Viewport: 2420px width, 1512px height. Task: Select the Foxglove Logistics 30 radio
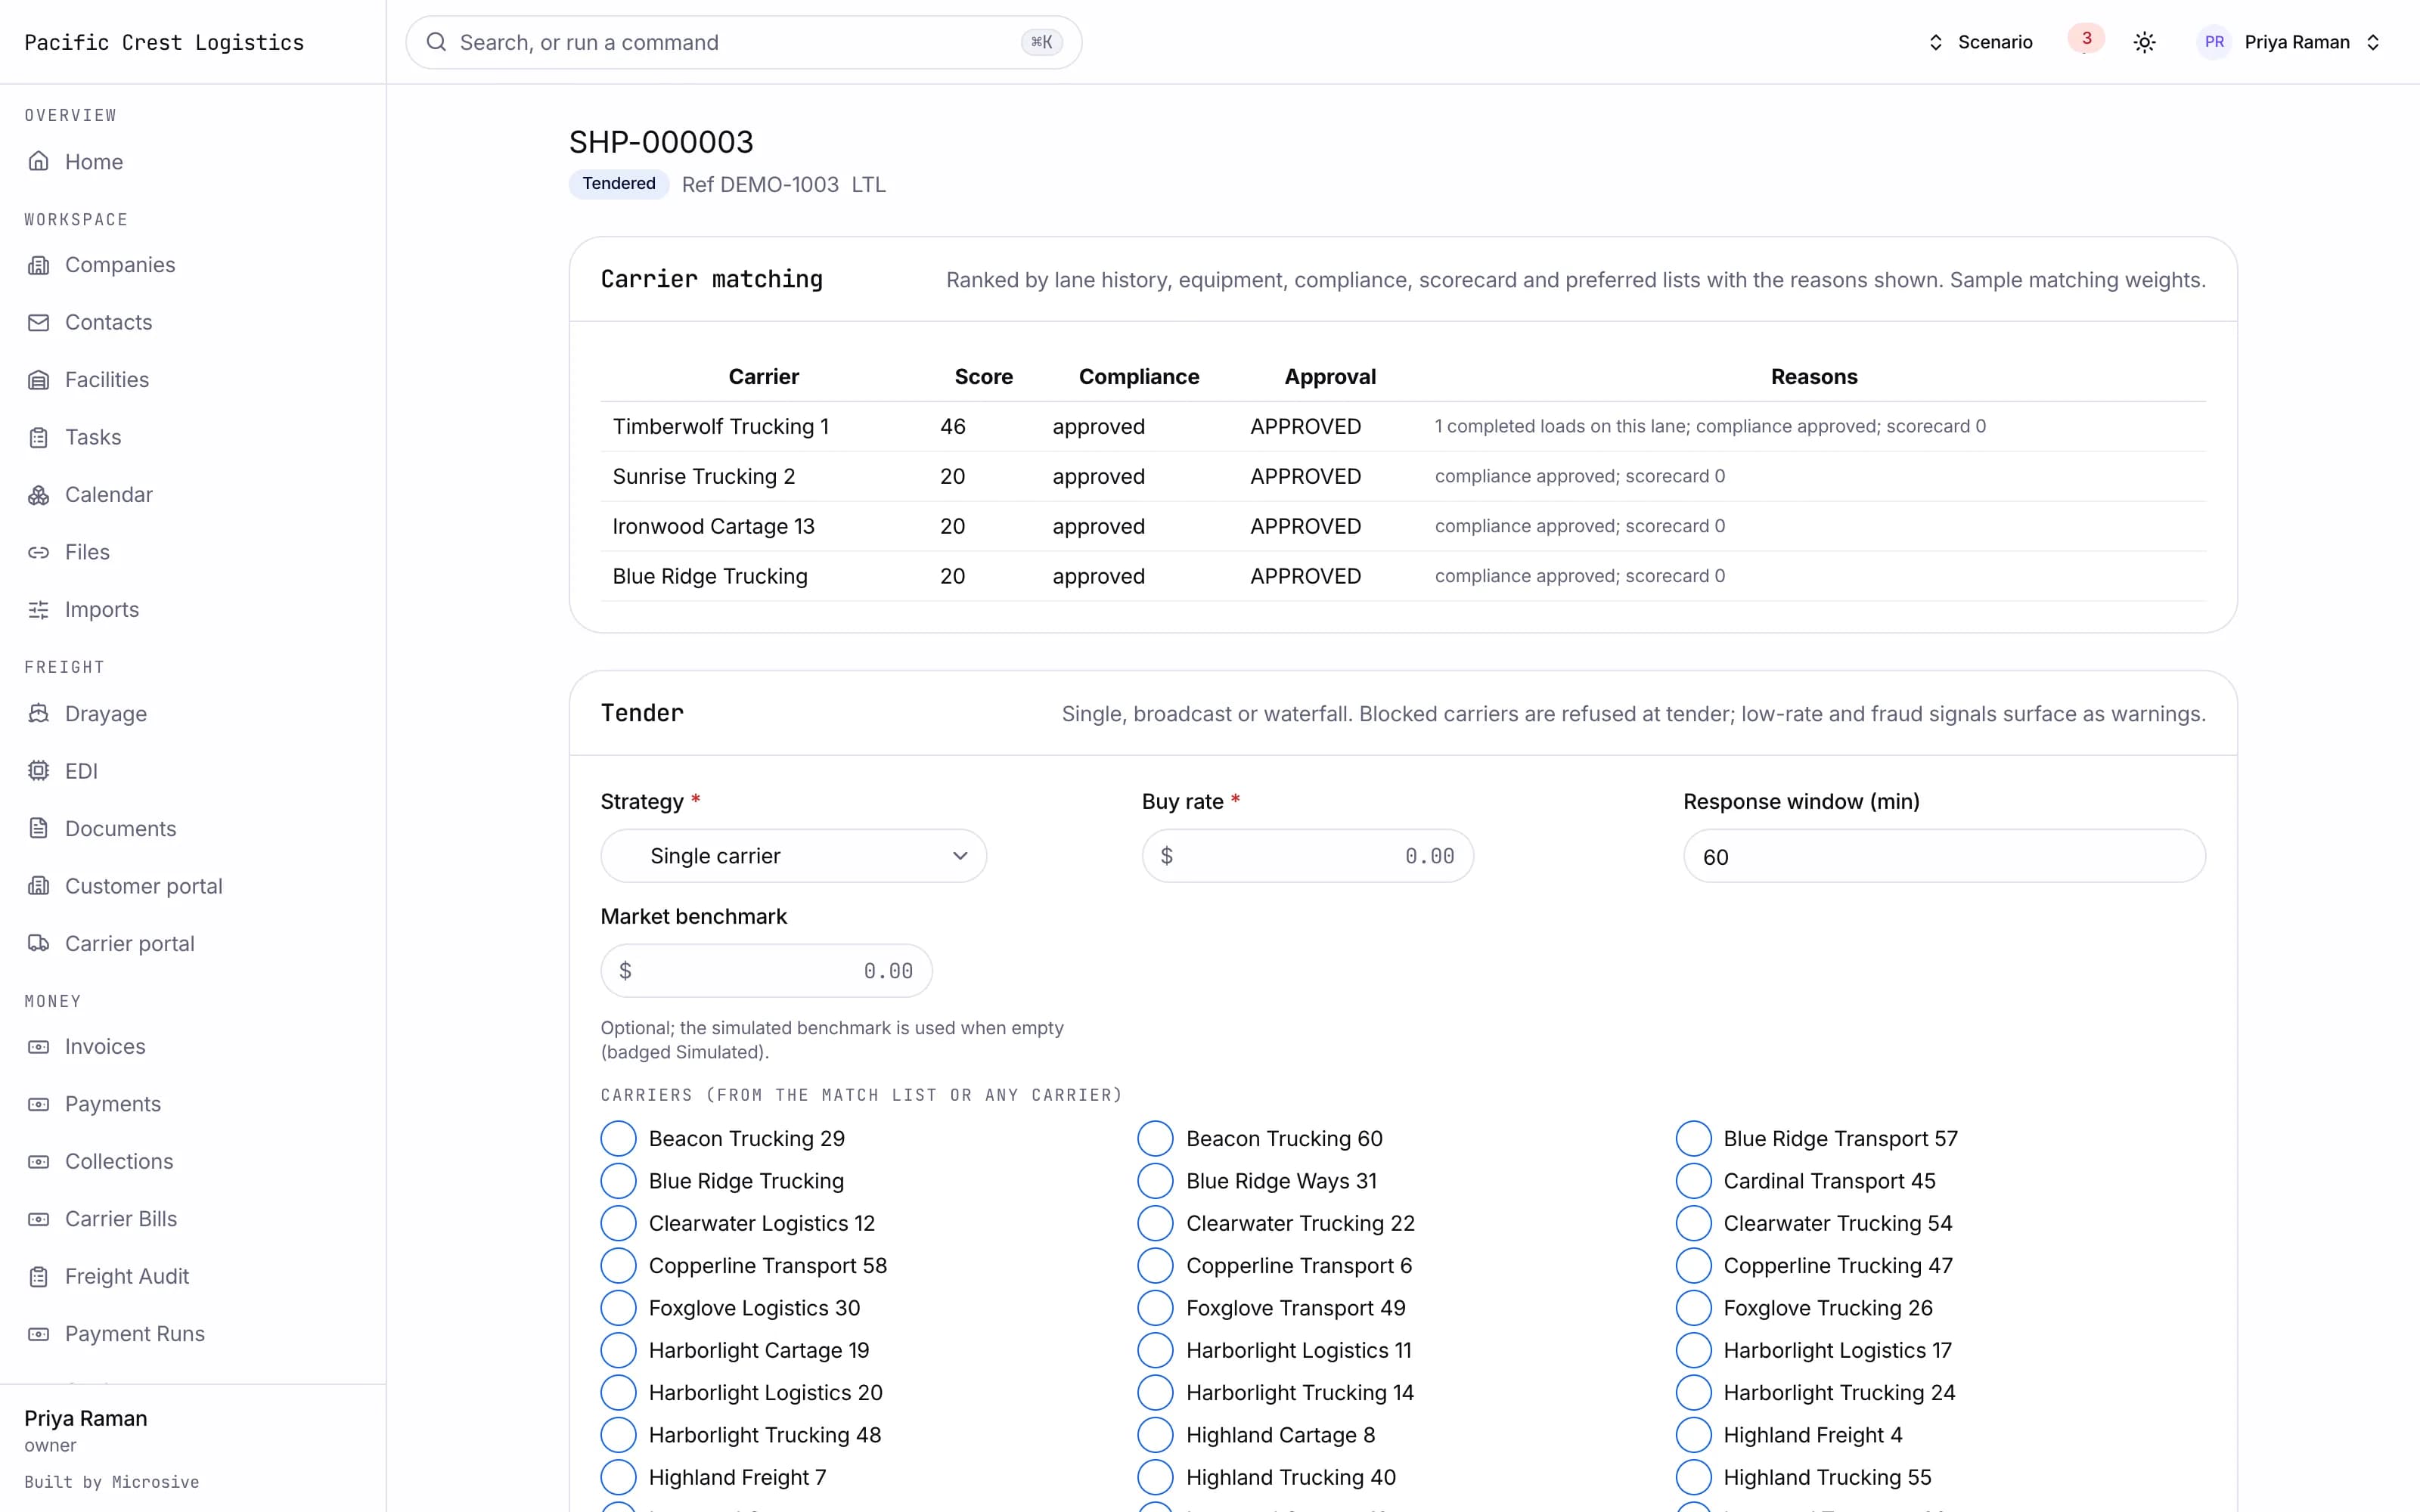pos(618,1308)
